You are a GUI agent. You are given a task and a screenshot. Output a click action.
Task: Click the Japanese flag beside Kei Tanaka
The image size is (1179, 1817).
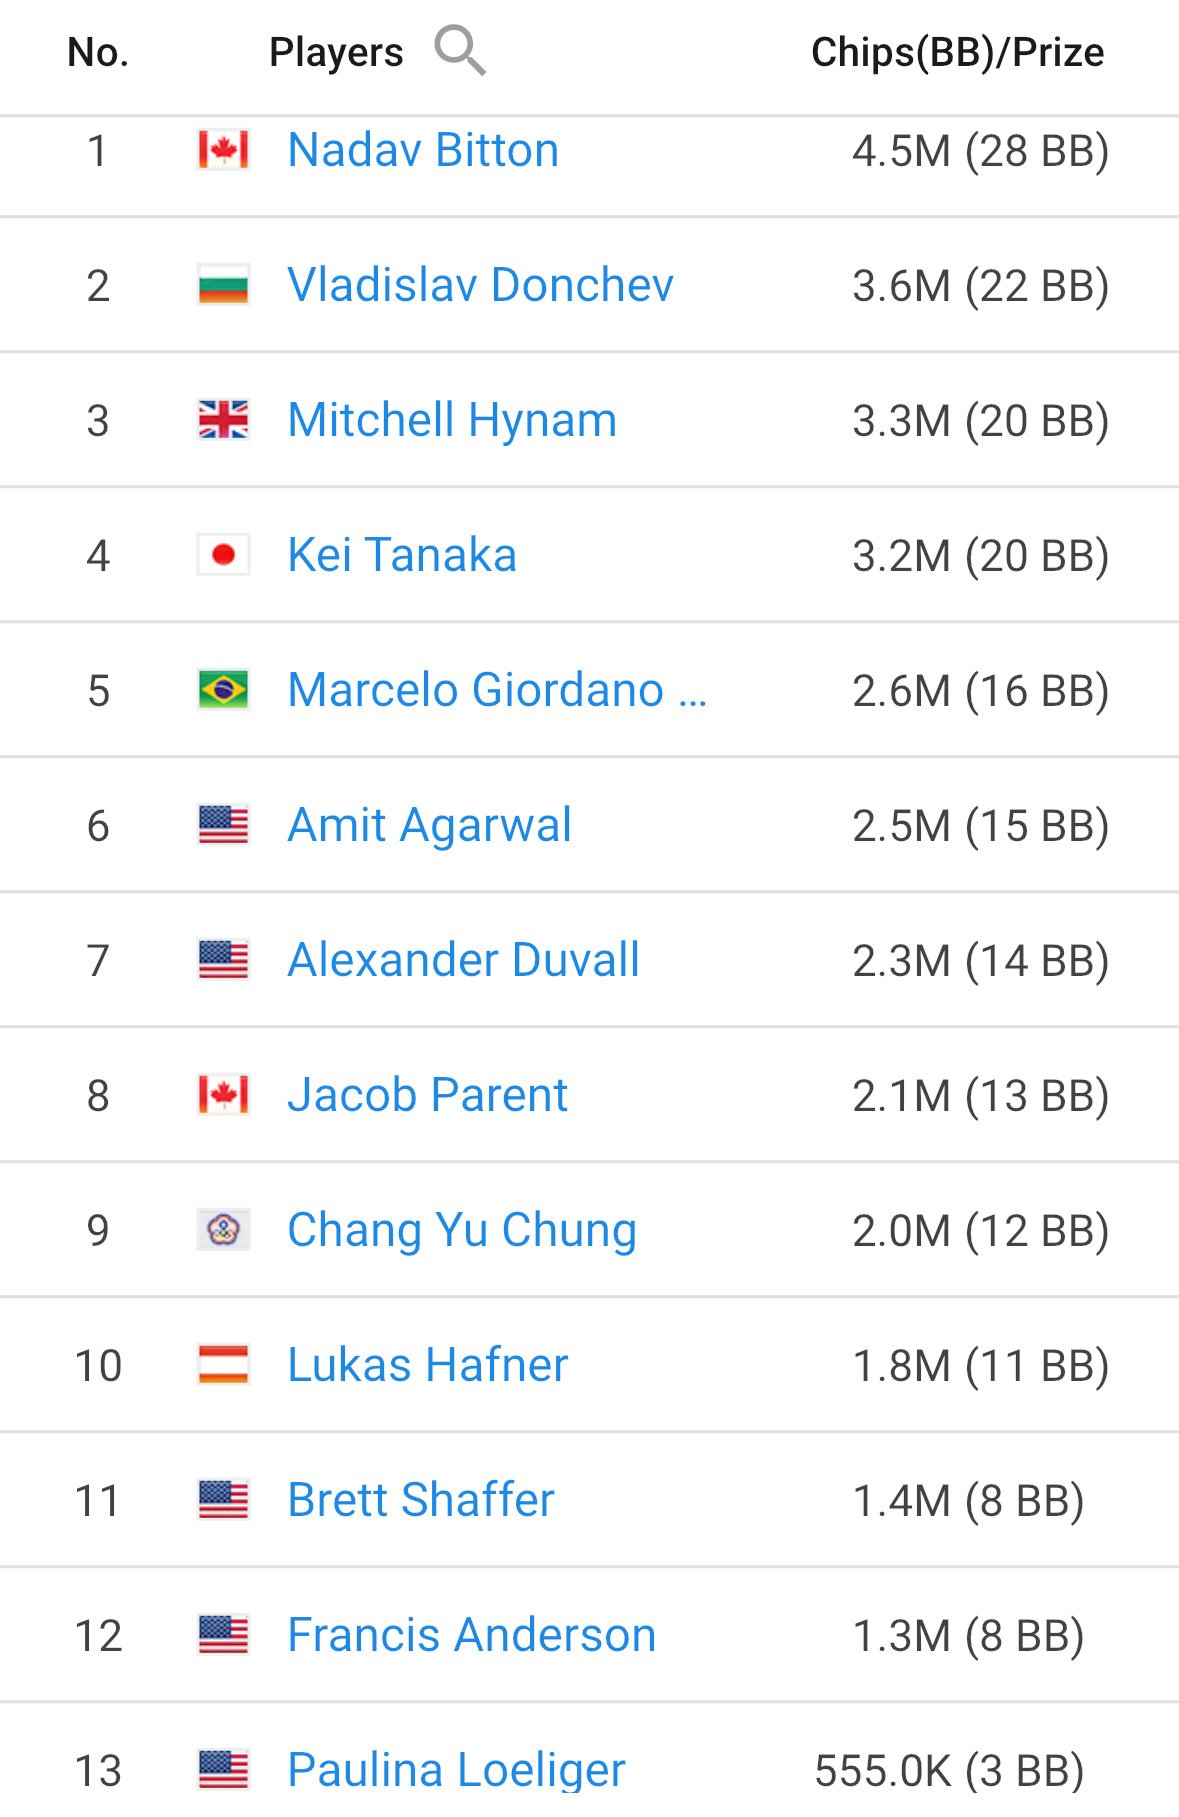pos(223,556)
